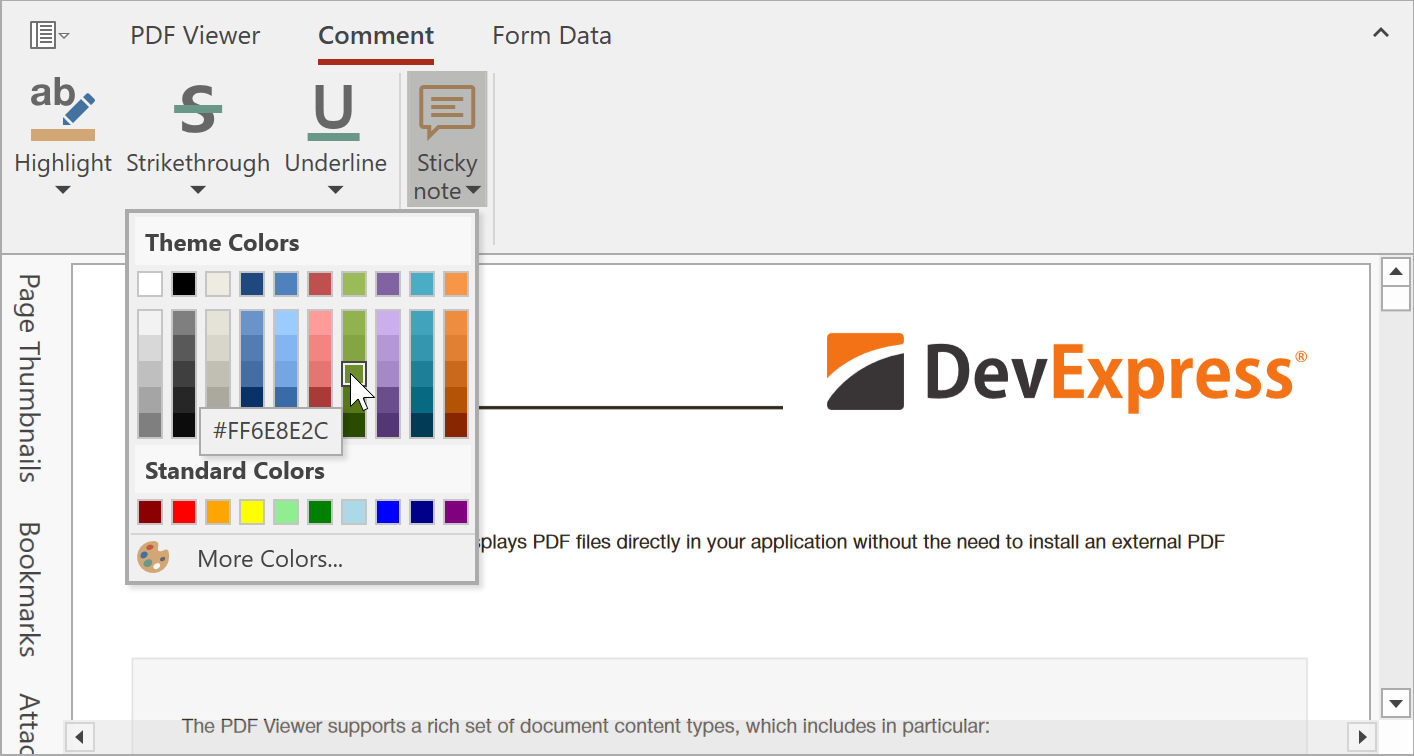Open the Sticky note dropdown arrow
This screenshot has width=1414, height=756.
tap(474, 191)
